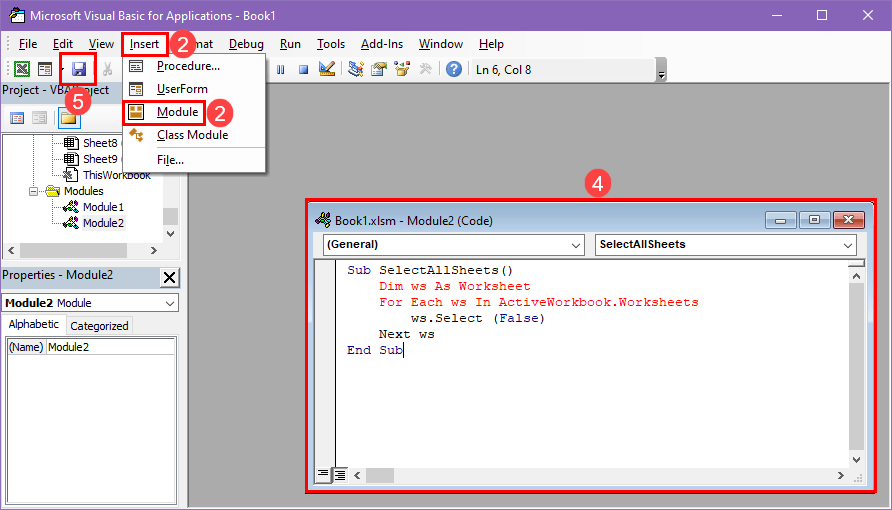892x510 pixels.
Task: Open the Add-Ins menu
Action: pos(382,44)
